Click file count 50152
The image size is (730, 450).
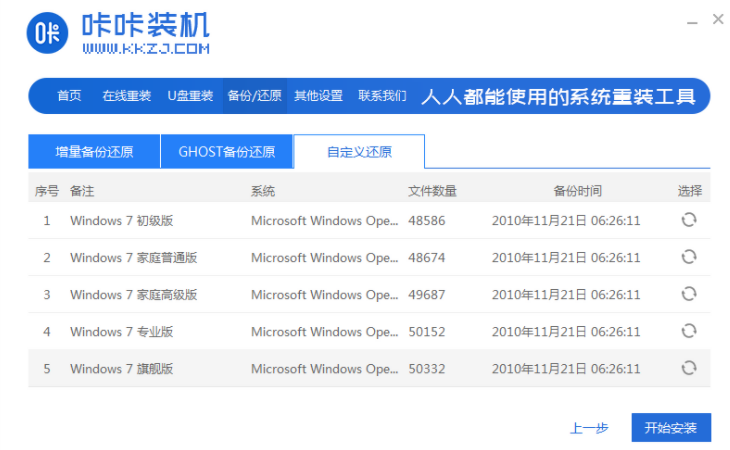pos(427,332)
